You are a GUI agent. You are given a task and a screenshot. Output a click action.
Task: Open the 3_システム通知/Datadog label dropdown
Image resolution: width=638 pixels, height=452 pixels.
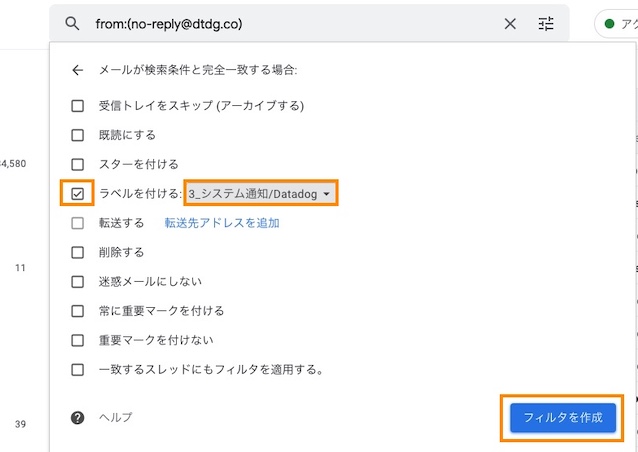(x=260, y=194)
